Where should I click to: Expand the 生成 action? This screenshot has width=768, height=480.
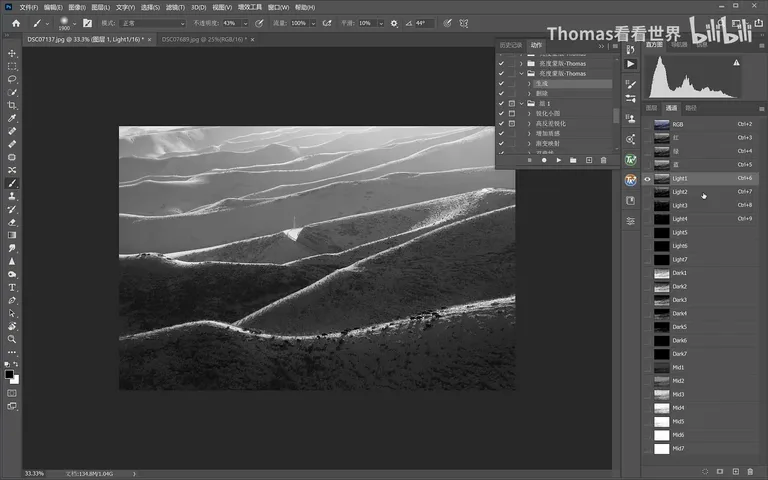tap(529, 84)
